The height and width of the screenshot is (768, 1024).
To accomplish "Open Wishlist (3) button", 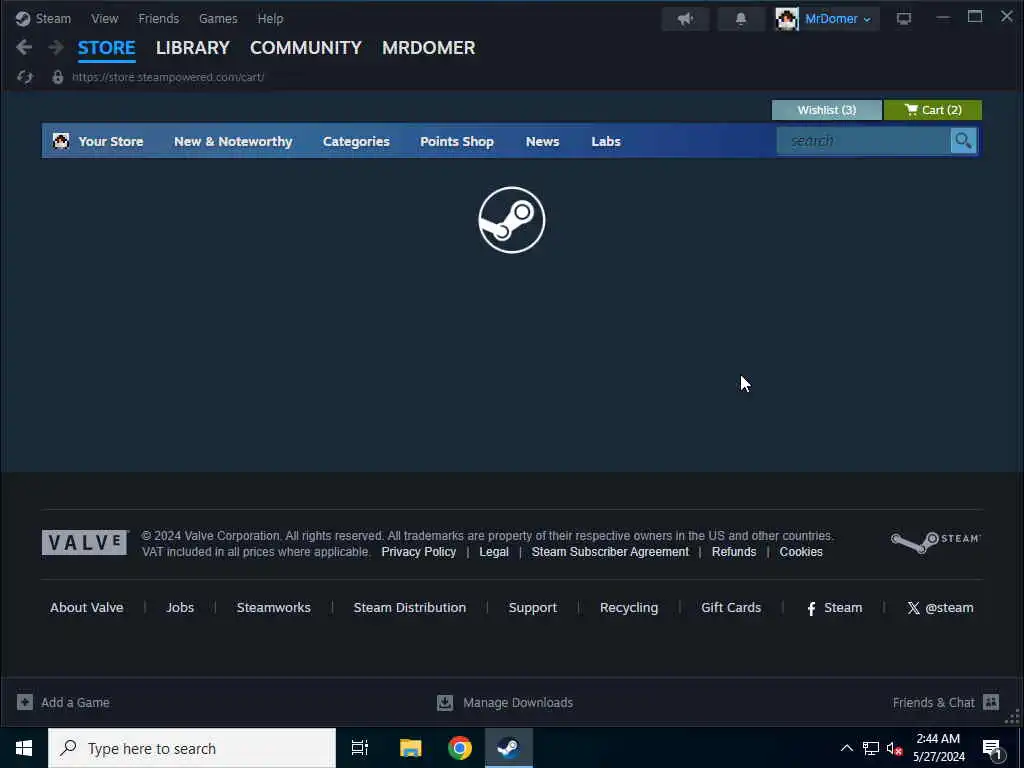I will tap(826, 110).
